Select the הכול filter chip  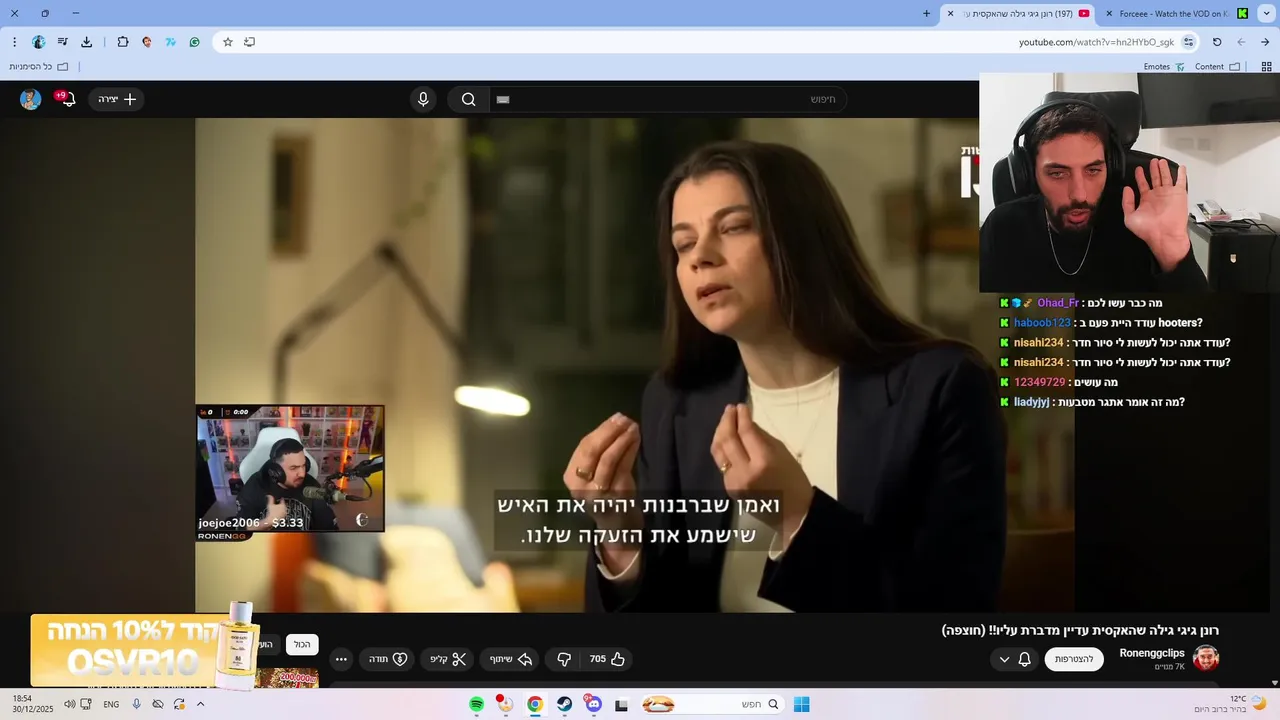(302, 645)
